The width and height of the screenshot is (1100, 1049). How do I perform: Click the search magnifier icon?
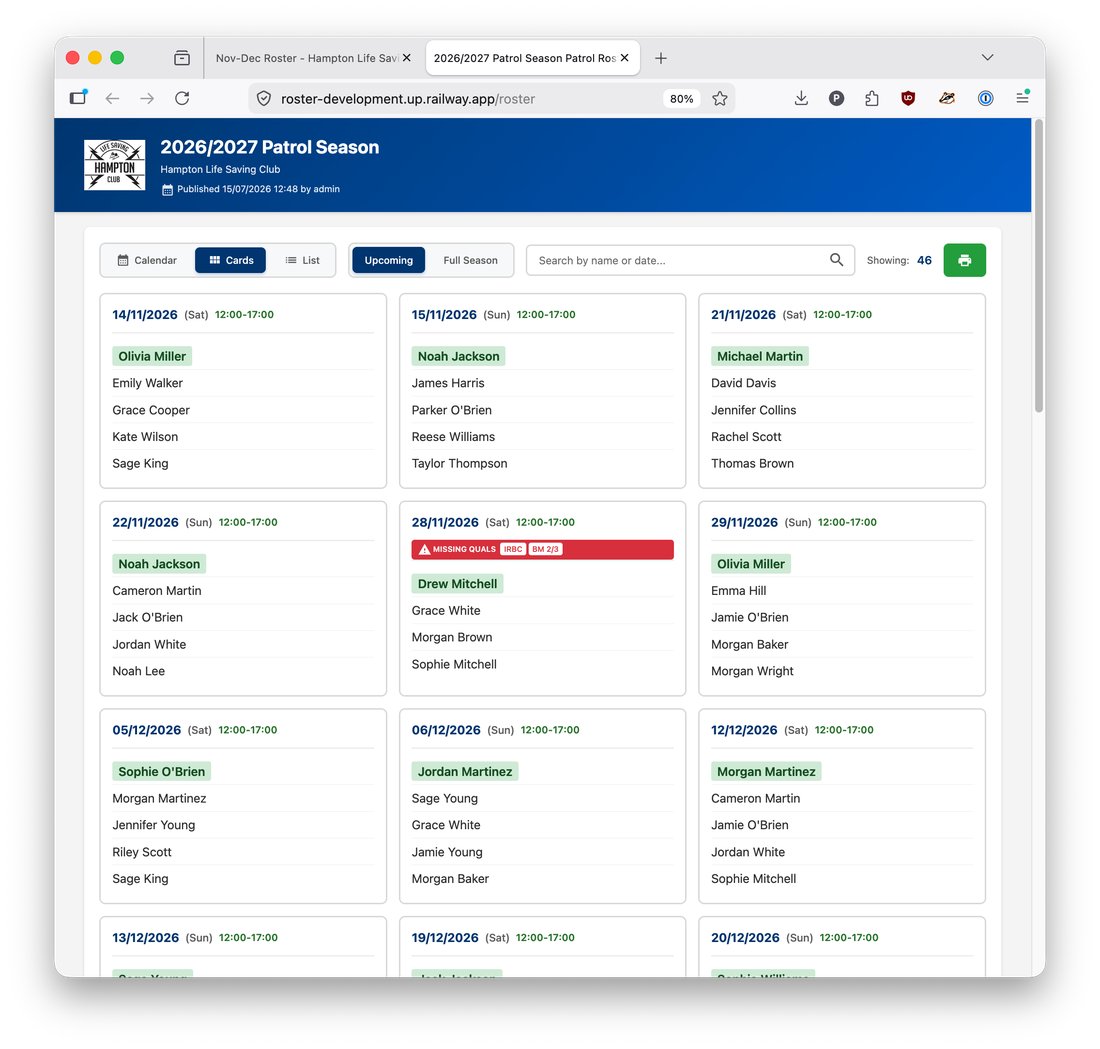click(836, 260)
